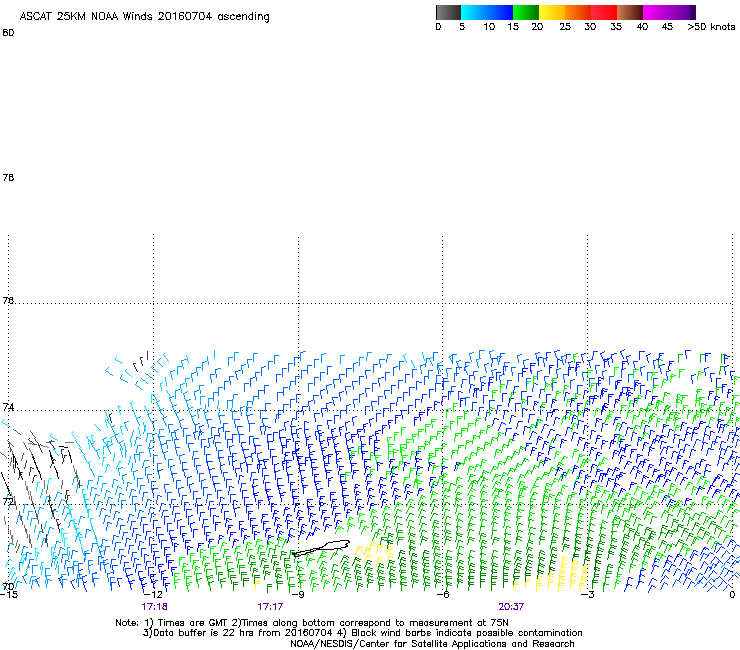Click the '10' legend tick label
740x650 pixels.
[x=489, y=27]
